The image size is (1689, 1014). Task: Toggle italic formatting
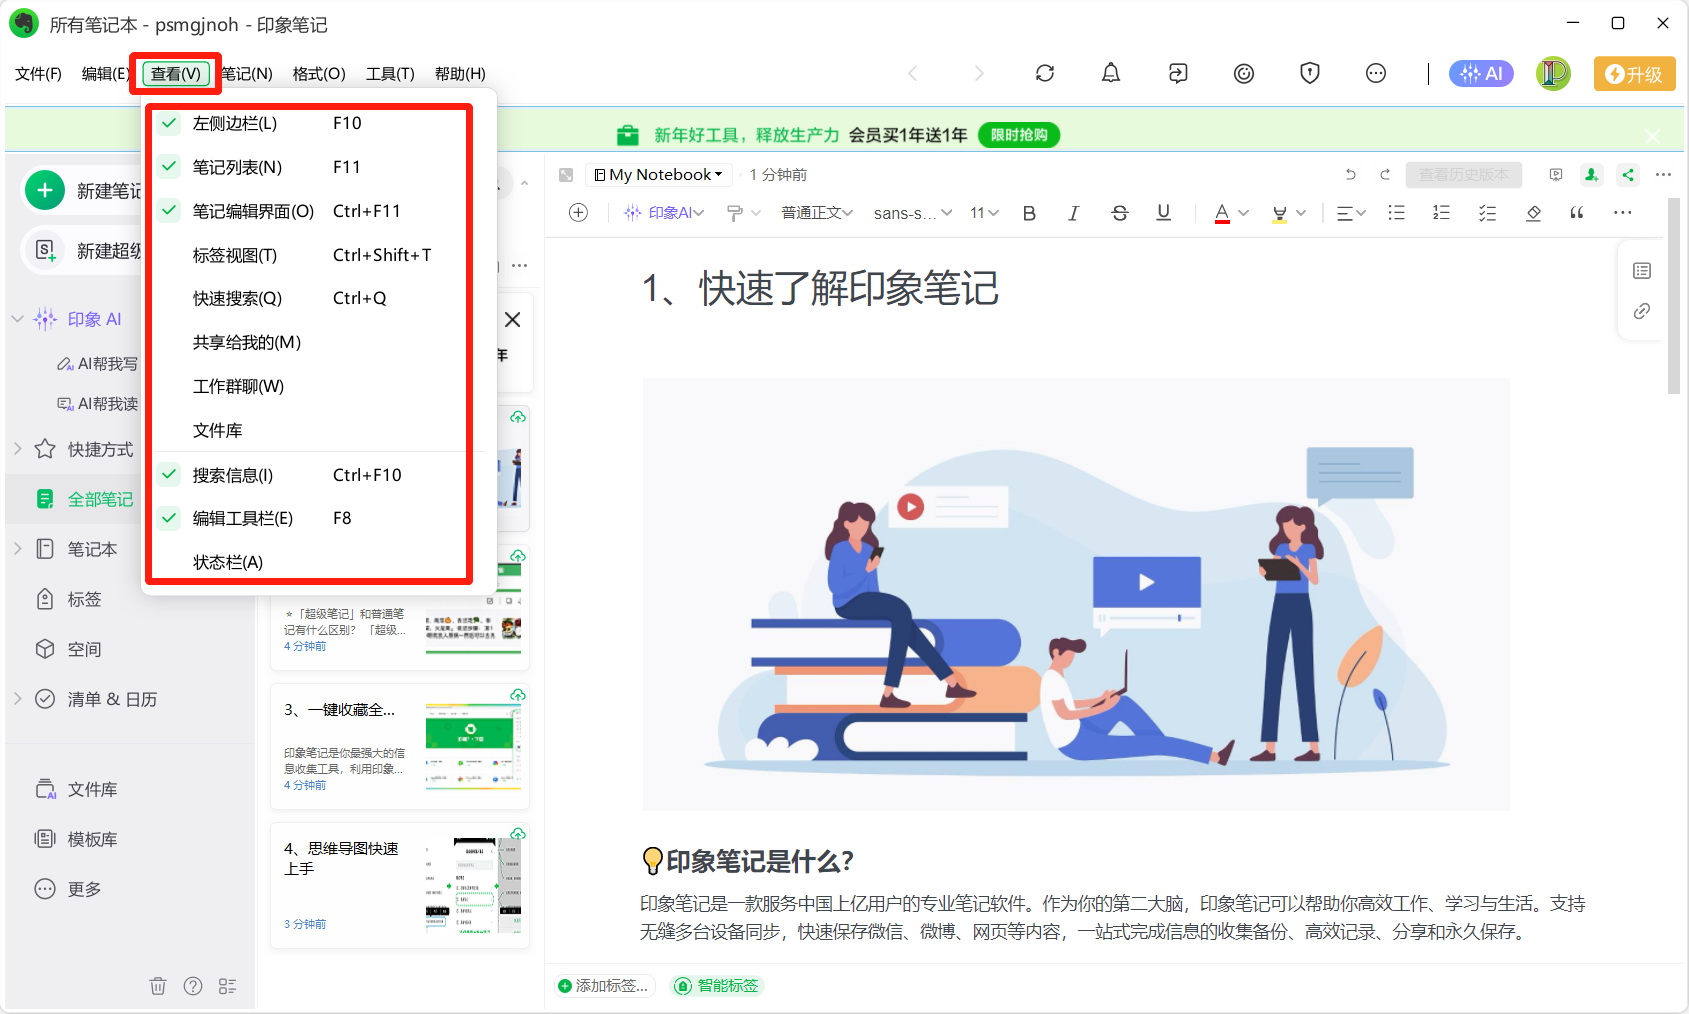point(1074,213)
